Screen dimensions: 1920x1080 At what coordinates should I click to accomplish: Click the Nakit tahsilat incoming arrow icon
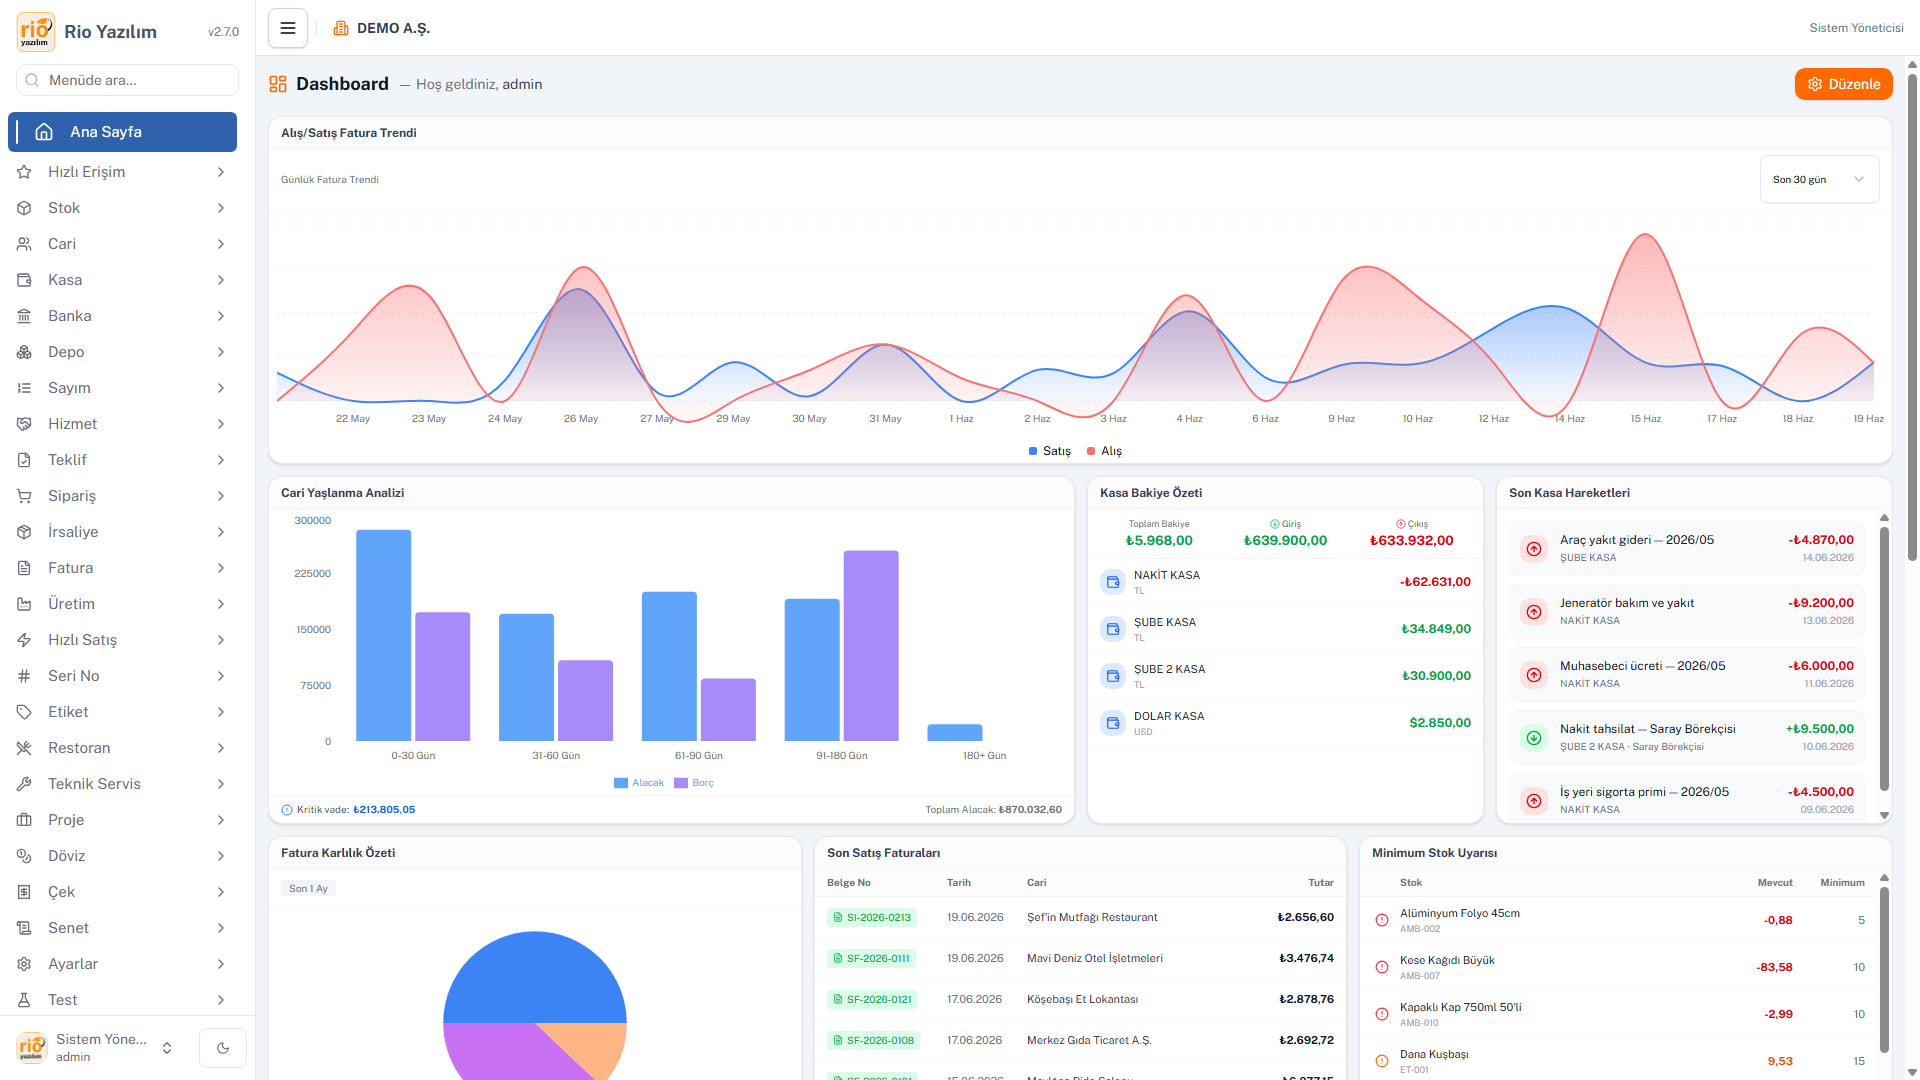tap(1534, 737)
